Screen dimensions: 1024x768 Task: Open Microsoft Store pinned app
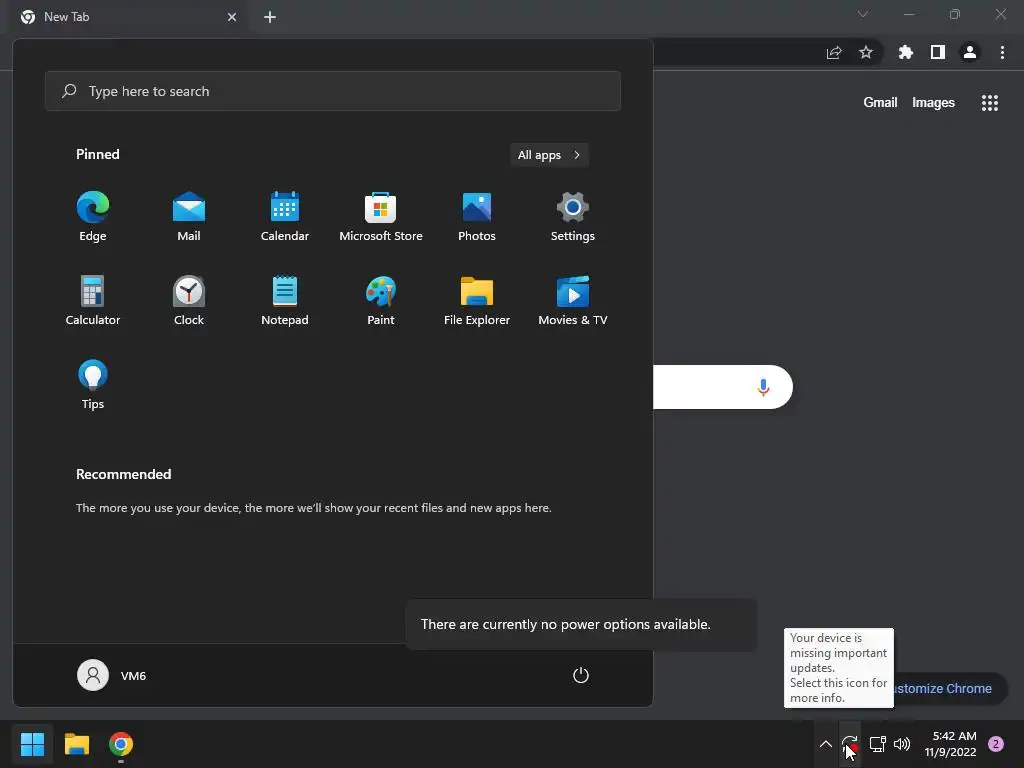381,217
